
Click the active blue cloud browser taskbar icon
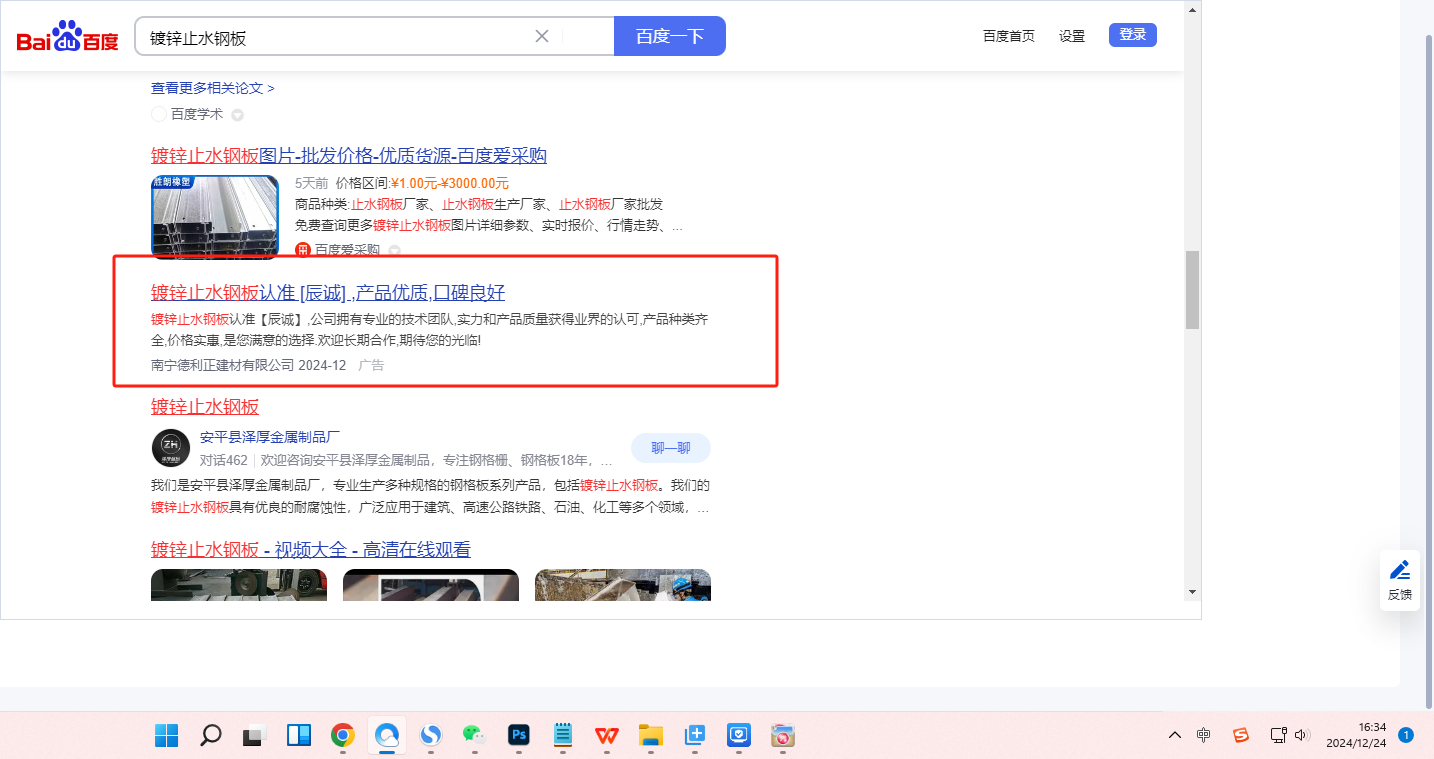(386, 736)
